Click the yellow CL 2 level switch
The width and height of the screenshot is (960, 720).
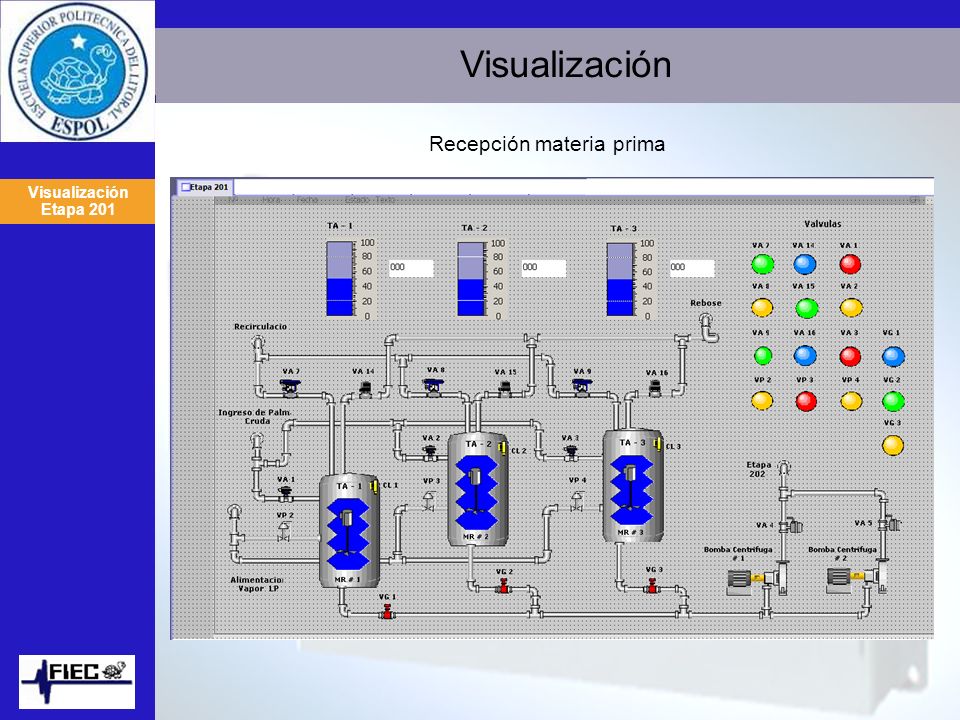pyautogui.click(x=501, y=449)
